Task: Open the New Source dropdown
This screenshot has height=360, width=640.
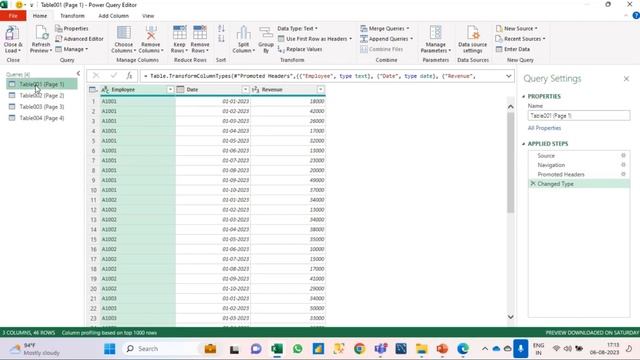Action: pos(516,29)
